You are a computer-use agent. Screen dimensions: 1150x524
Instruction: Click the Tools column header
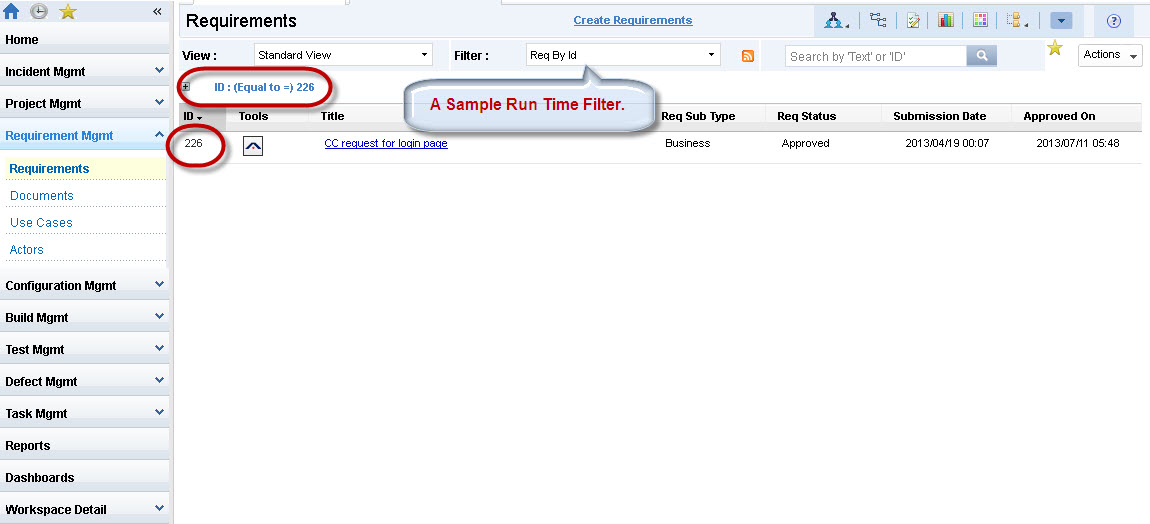click(254, 116)
